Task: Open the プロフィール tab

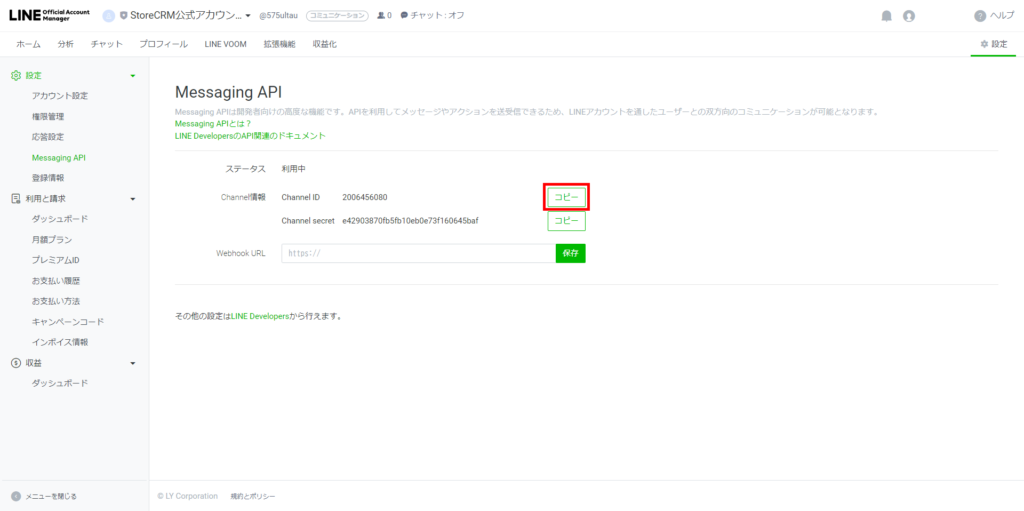Action: point(163,44)
